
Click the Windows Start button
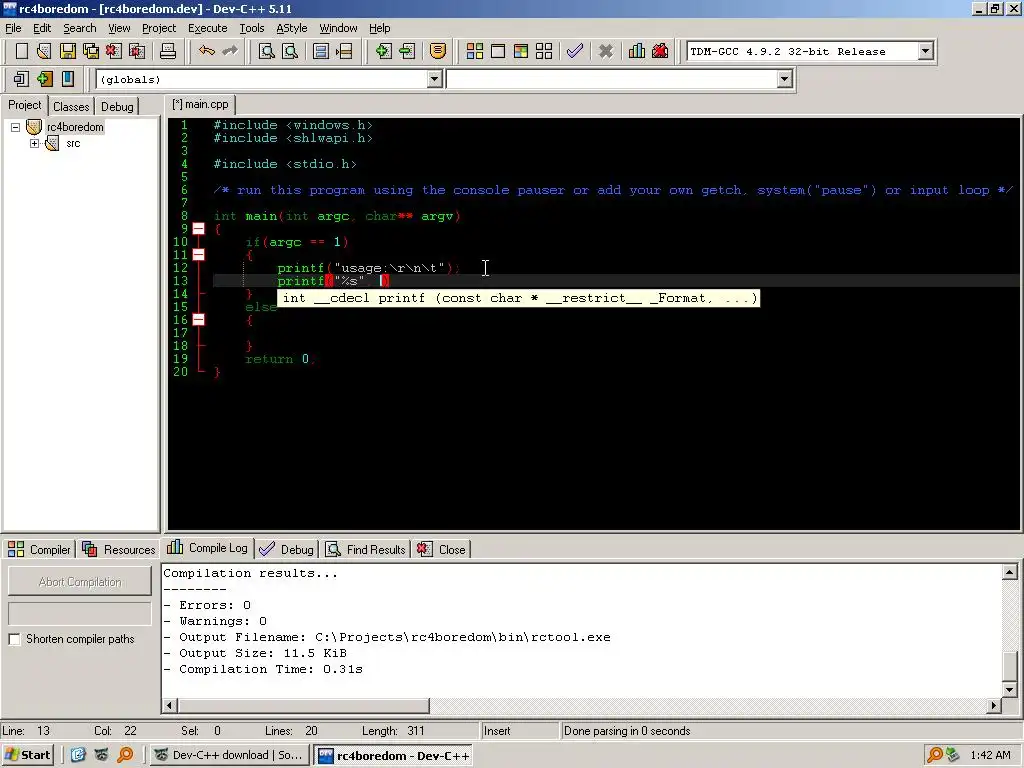[x=27, y=755]
